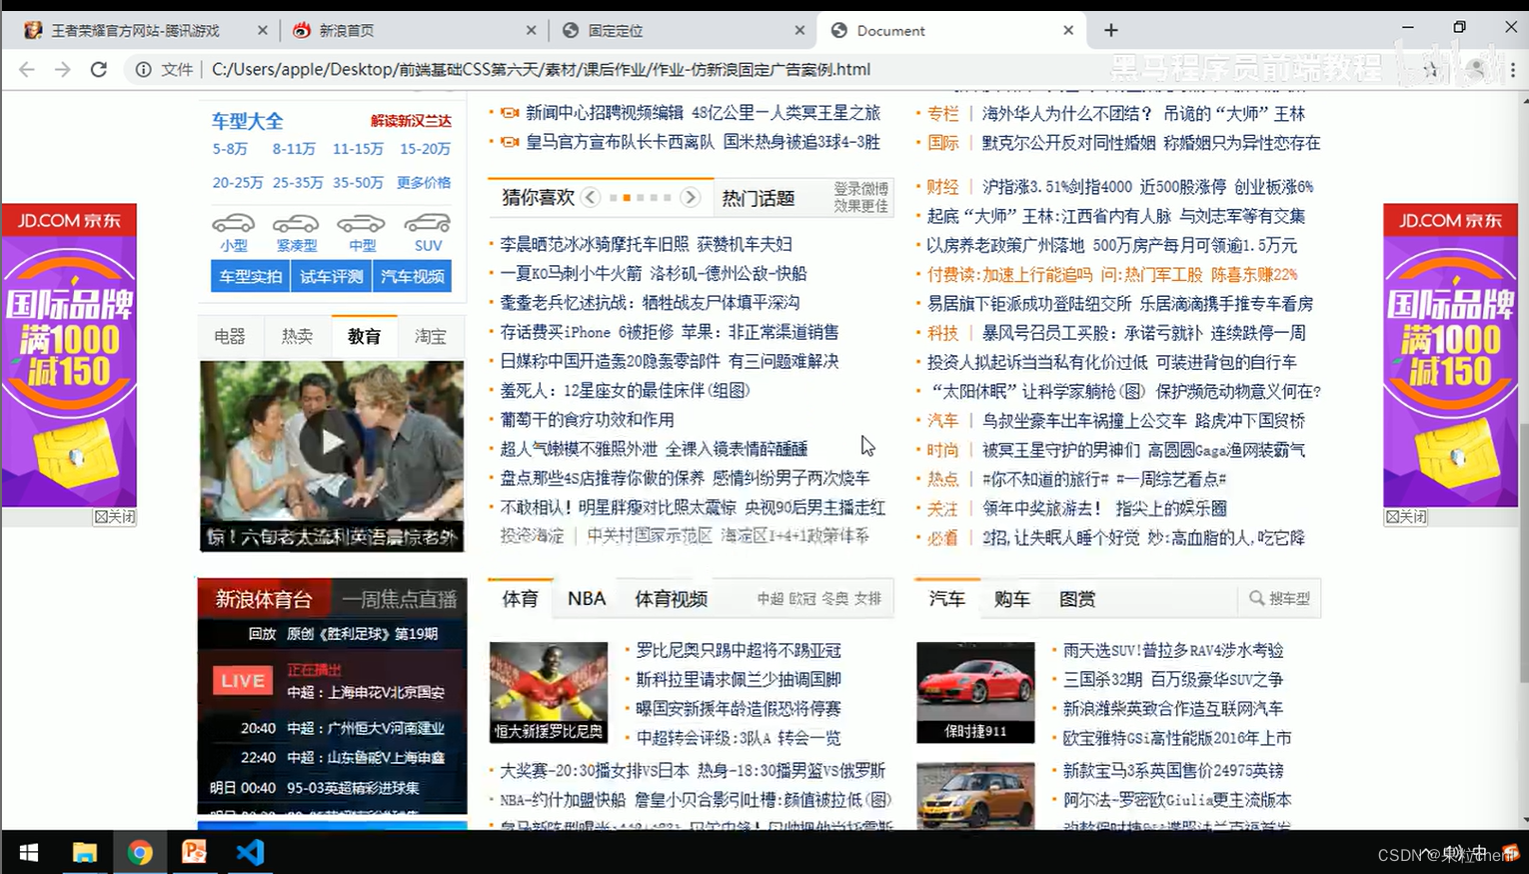1529x874 pixels.
Task: Open headline 葡萄干的食疗功效和作用
Action: (587, 419)
